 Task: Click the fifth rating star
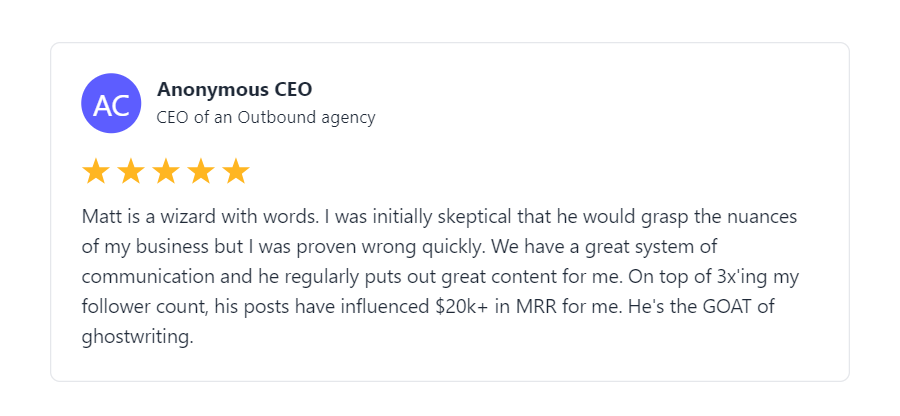[236, 171]
